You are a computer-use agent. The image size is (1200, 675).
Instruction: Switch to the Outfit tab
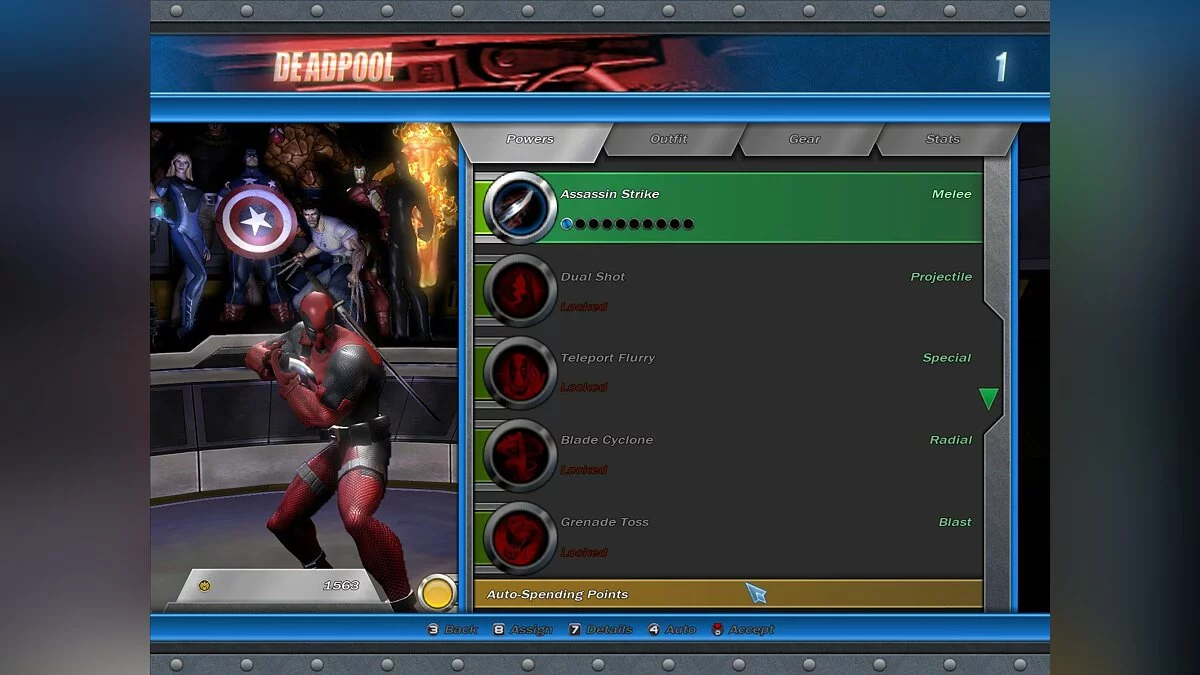(669, 139)
